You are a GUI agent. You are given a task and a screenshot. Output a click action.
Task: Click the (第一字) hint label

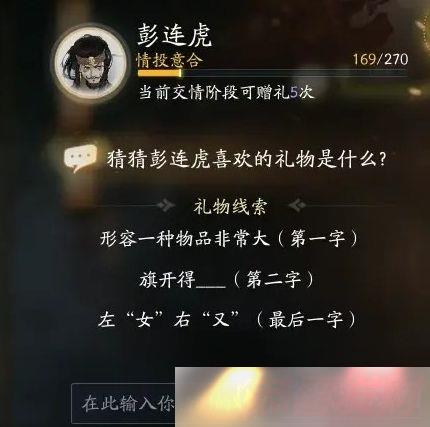pyautogui.click(x=318, y=239)
